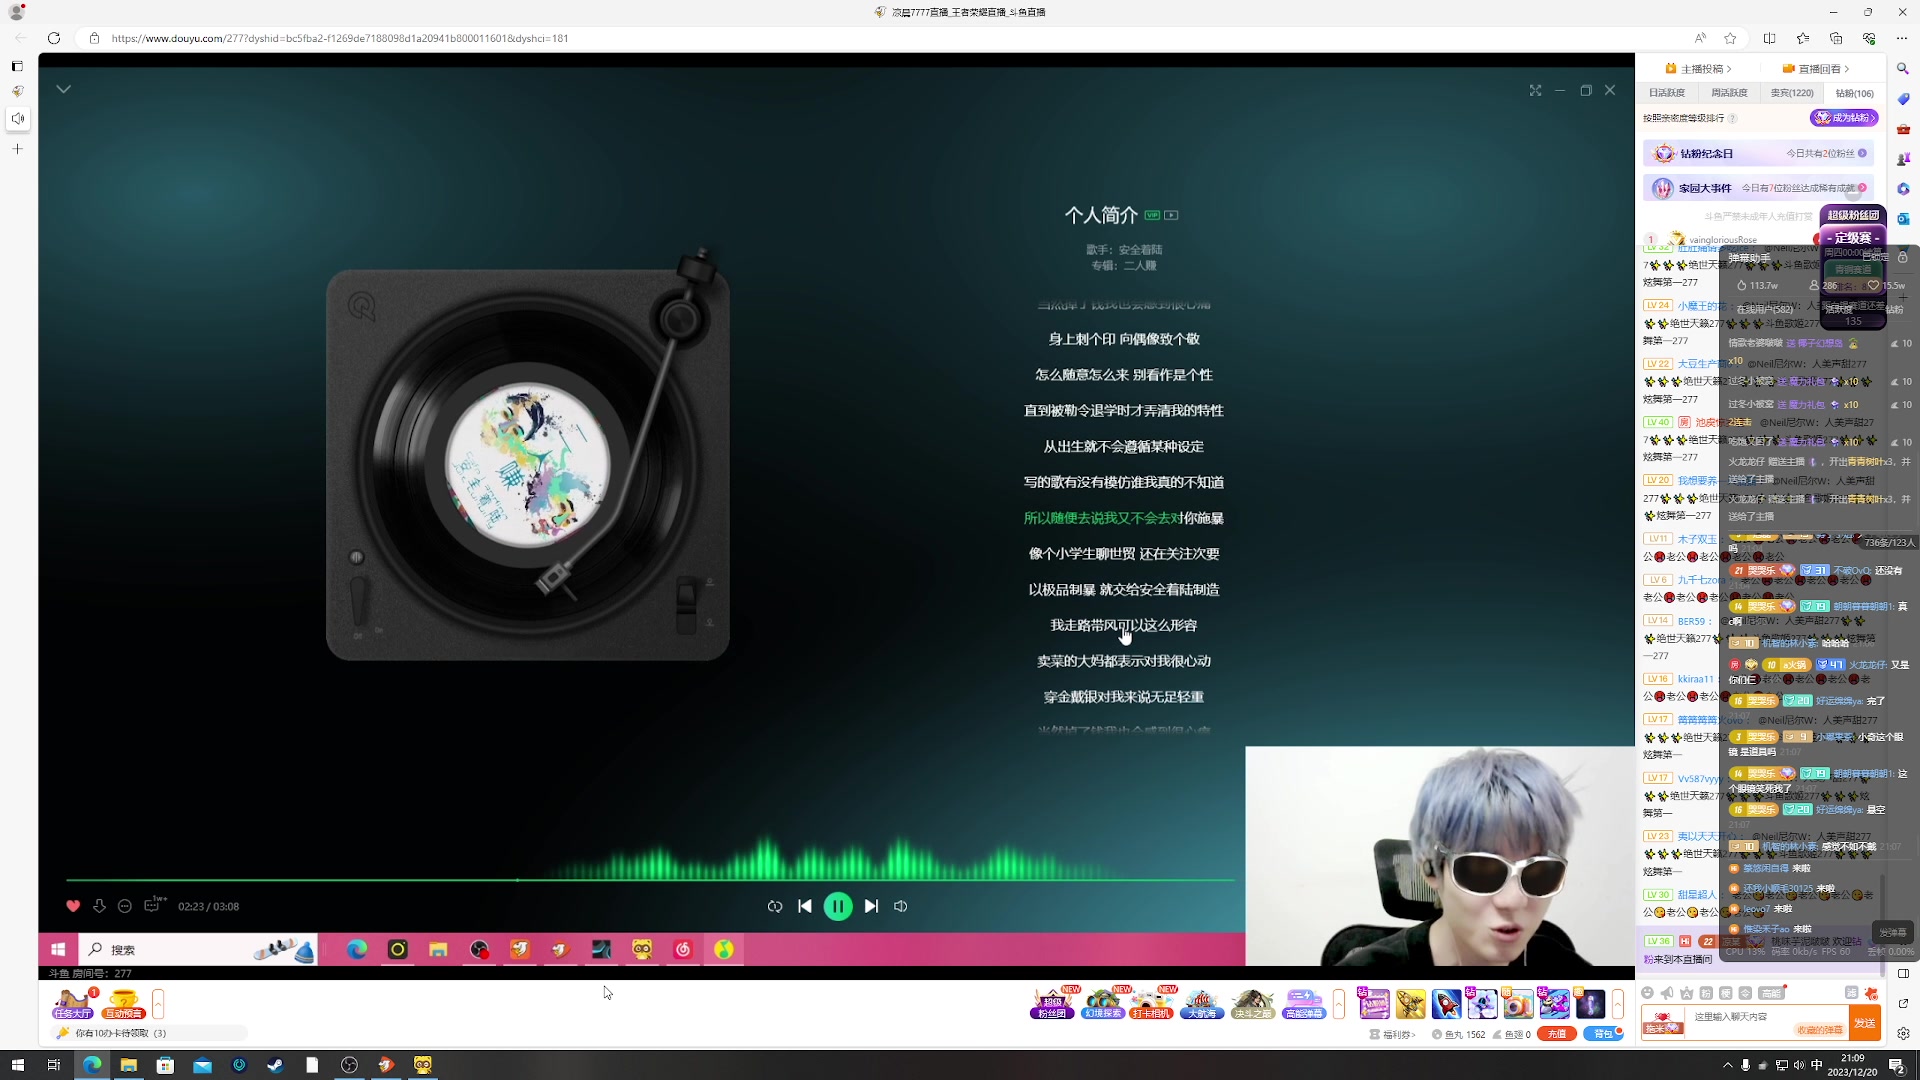Show help for 按照亲密度等级排行
1920x1080 pixels.
coord(1733,118)
